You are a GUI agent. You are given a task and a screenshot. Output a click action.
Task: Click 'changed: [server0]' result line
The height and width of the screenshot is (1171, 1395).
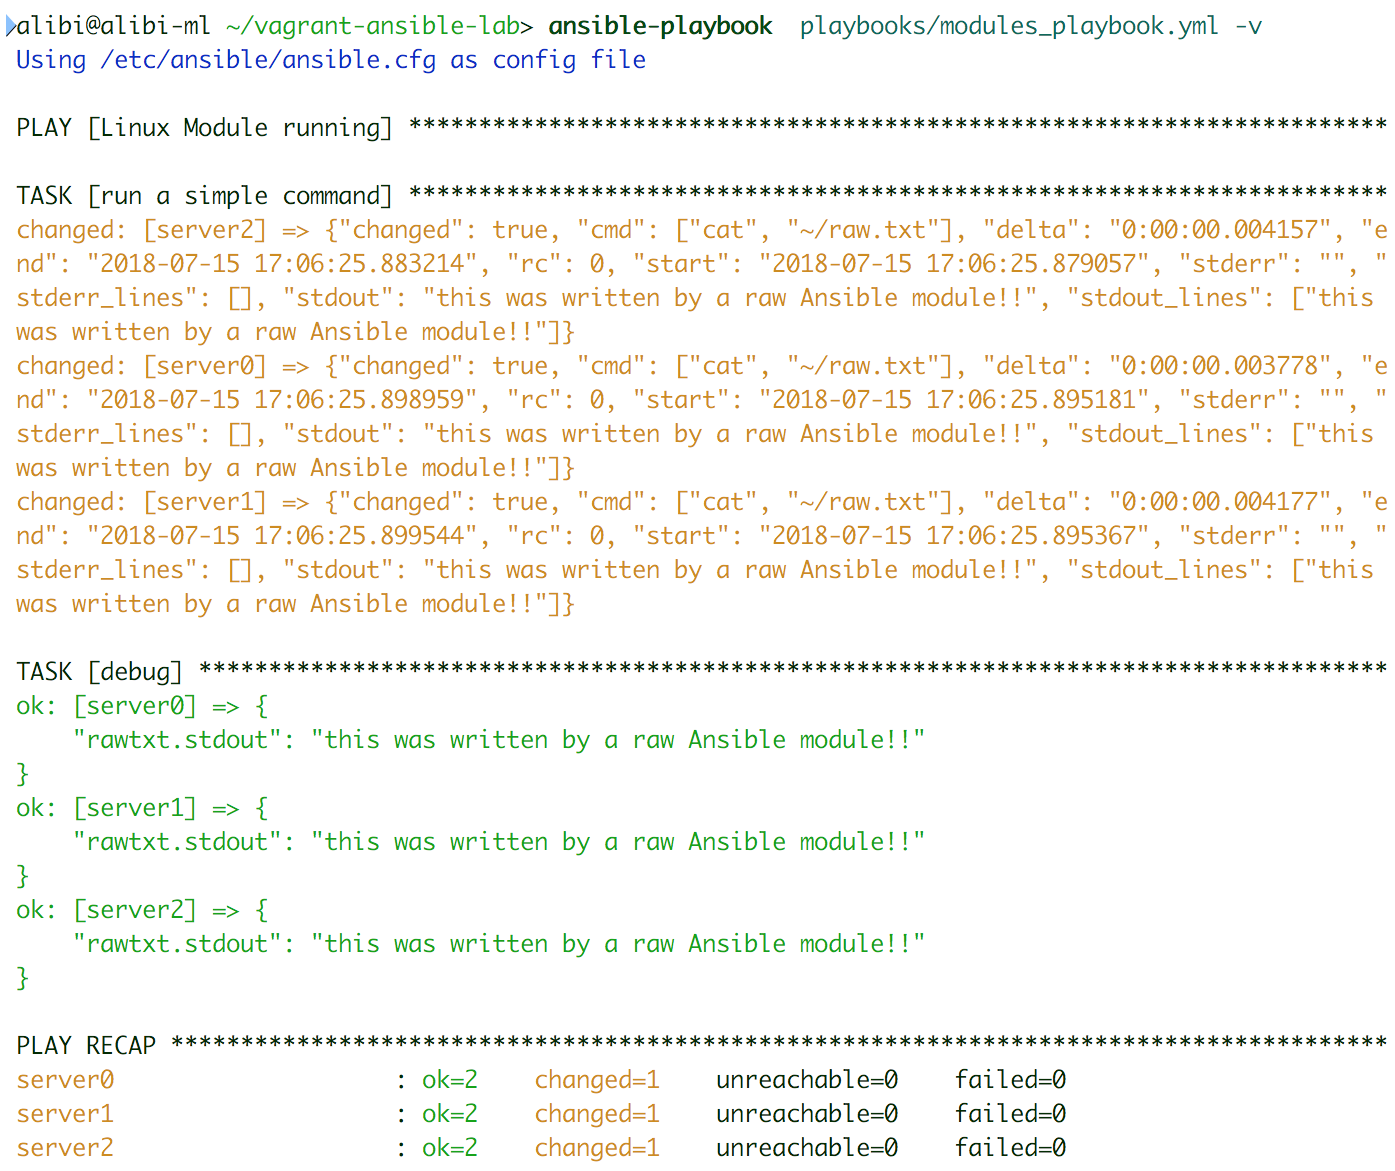[141, 366]
